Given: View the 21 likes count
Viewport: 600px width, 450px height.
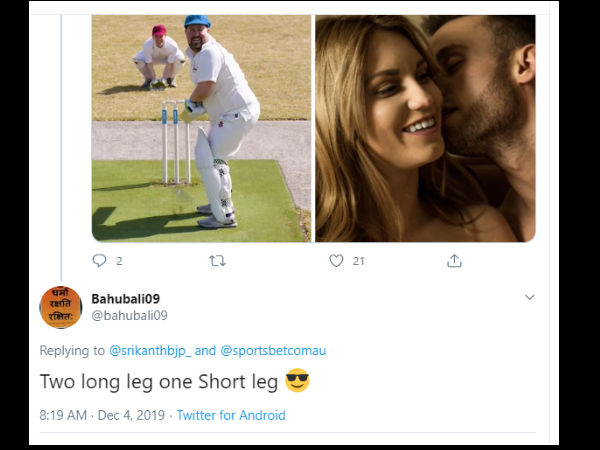Looking at the screenshot, I should [x=357, y=261].
